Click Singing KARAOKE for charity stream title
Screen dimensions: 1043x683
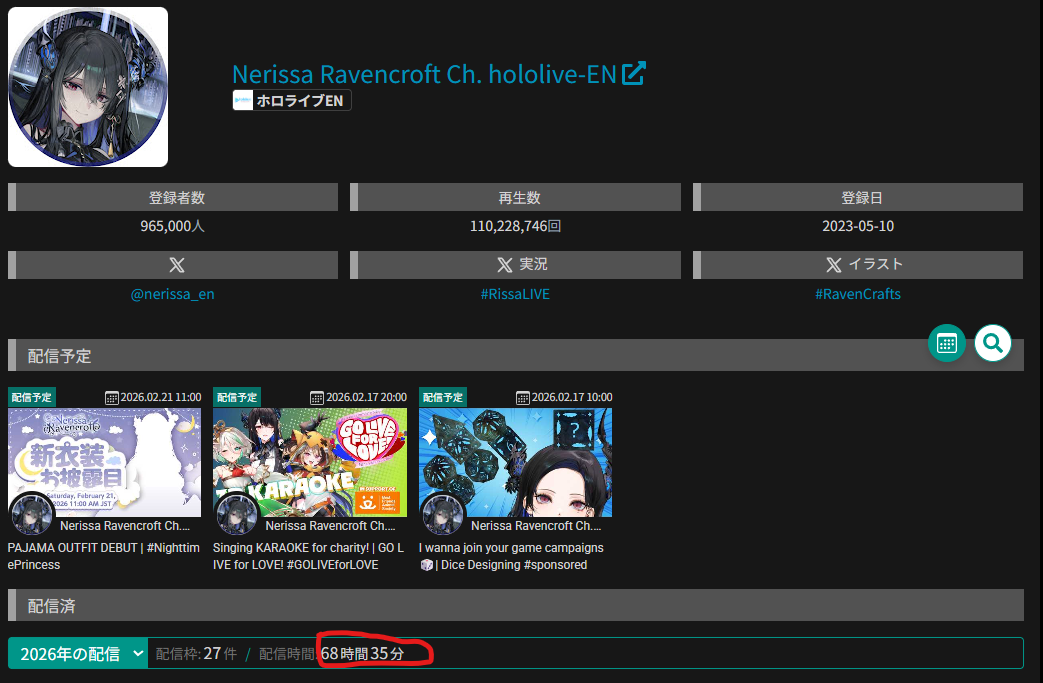tap(309, 556)
